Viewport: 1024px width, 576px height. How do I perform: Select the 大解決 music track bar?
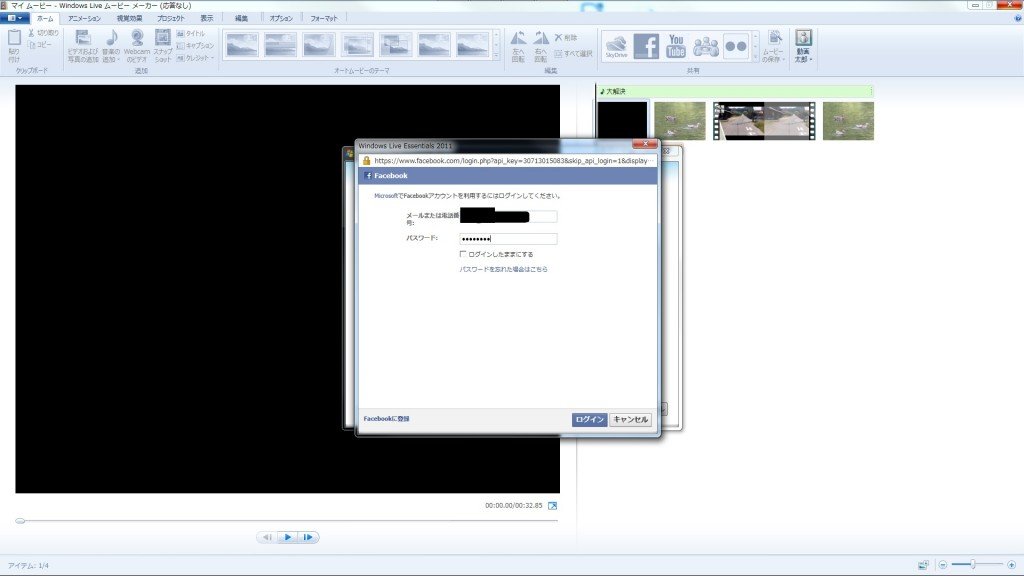tap(735, 91)
